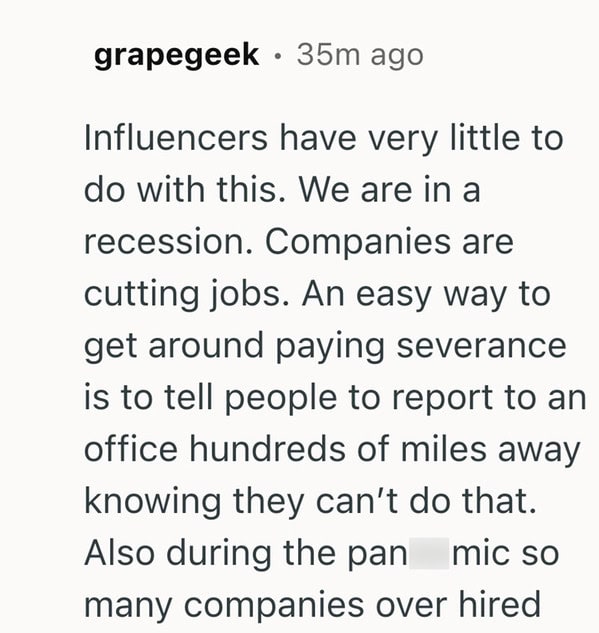Screen dimensions: 599x633
Task: Click the word knowing
Action: 153,502
